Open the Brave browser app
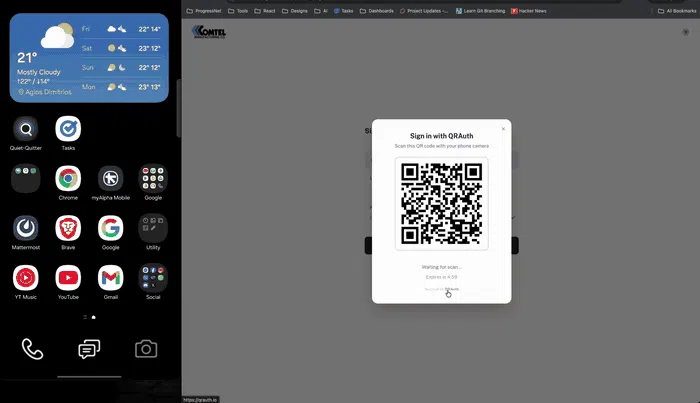The width and height of the screenshot is (700, 403). click(68, 229)
